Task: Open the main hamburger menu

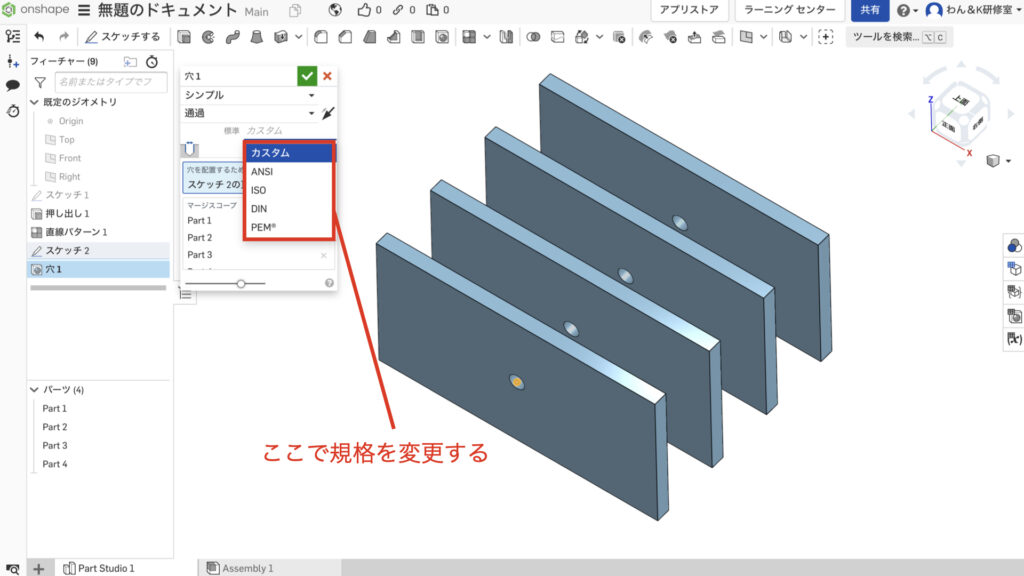Action: click(x=84, y=10)
